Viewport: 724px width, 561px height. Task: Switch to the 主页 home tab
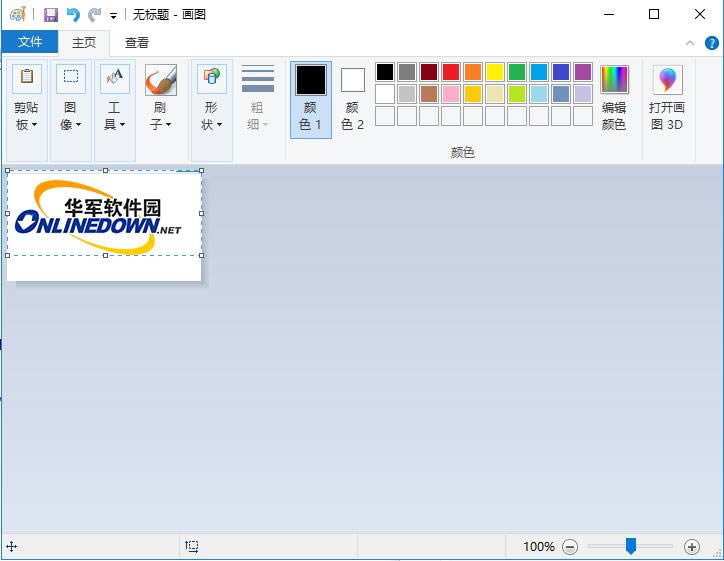tap(84, 42)
